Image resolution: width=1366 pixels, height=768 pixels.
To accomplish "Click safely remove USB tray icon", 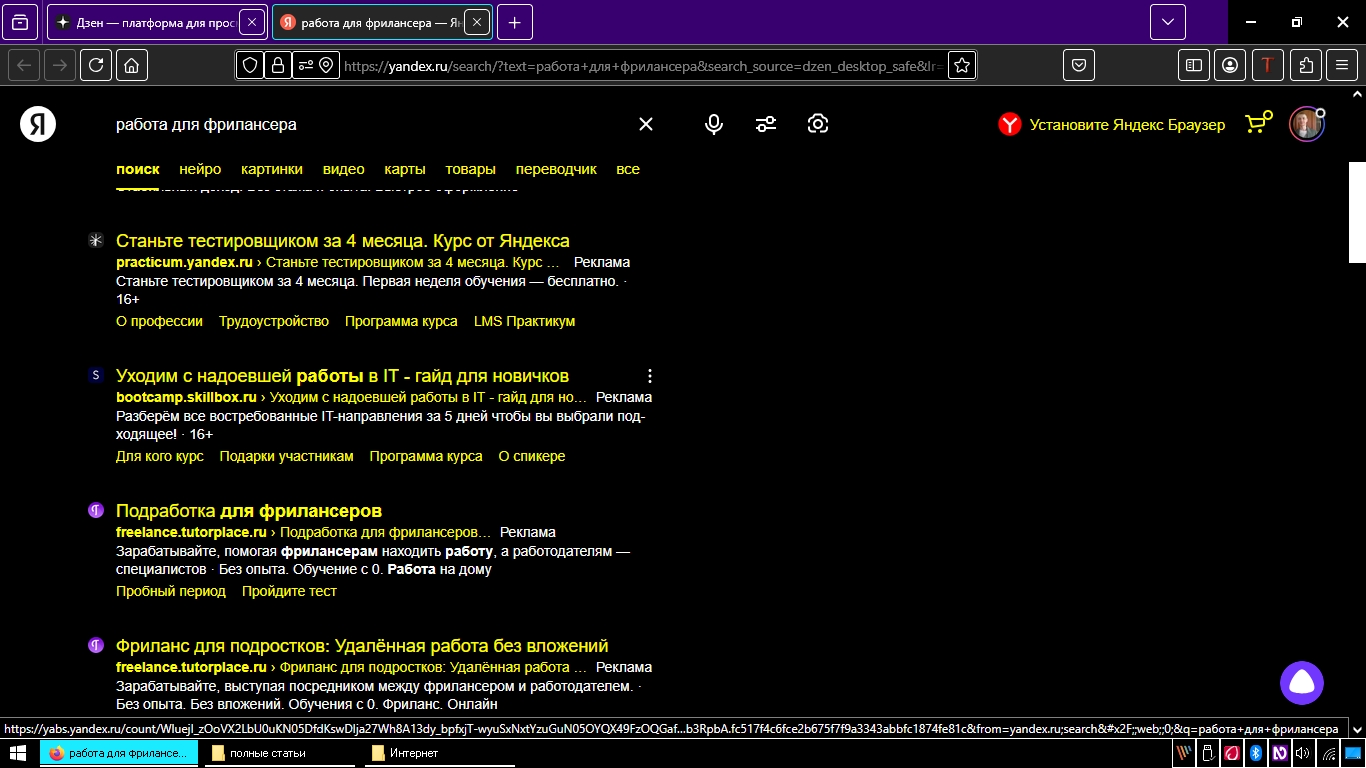I will [1208, 753].
